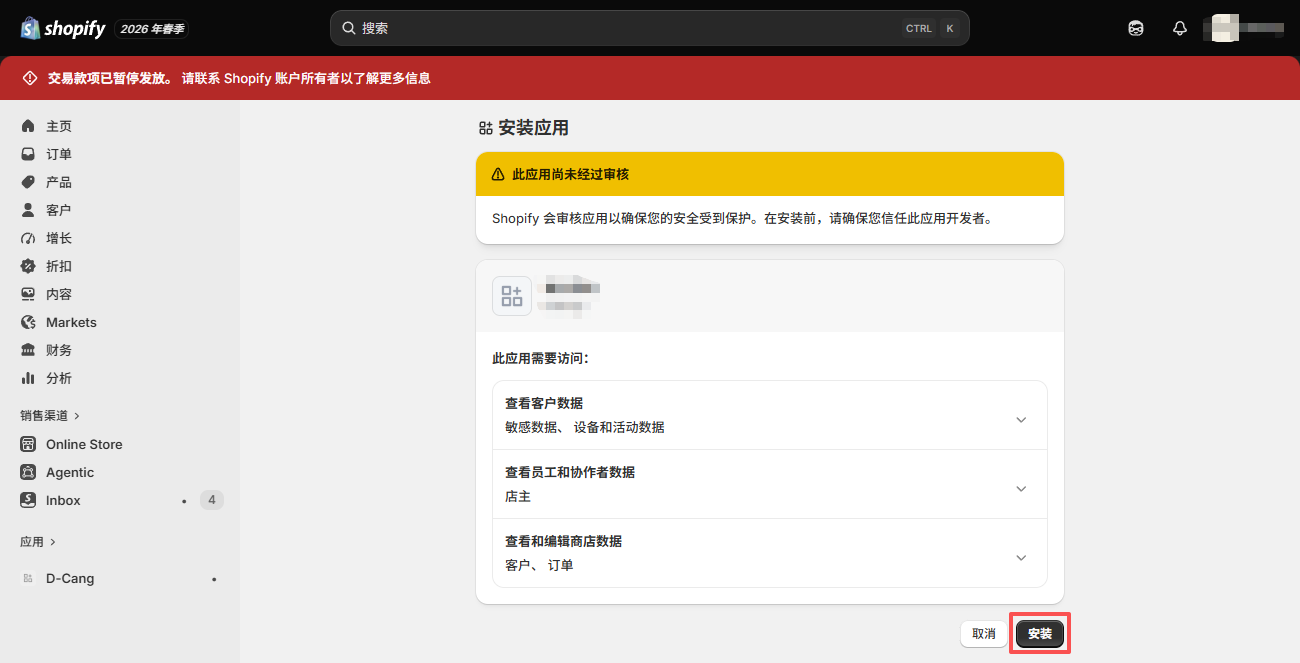
Task: Click the D-Cang app icon
Action: [x=28, y=578]
